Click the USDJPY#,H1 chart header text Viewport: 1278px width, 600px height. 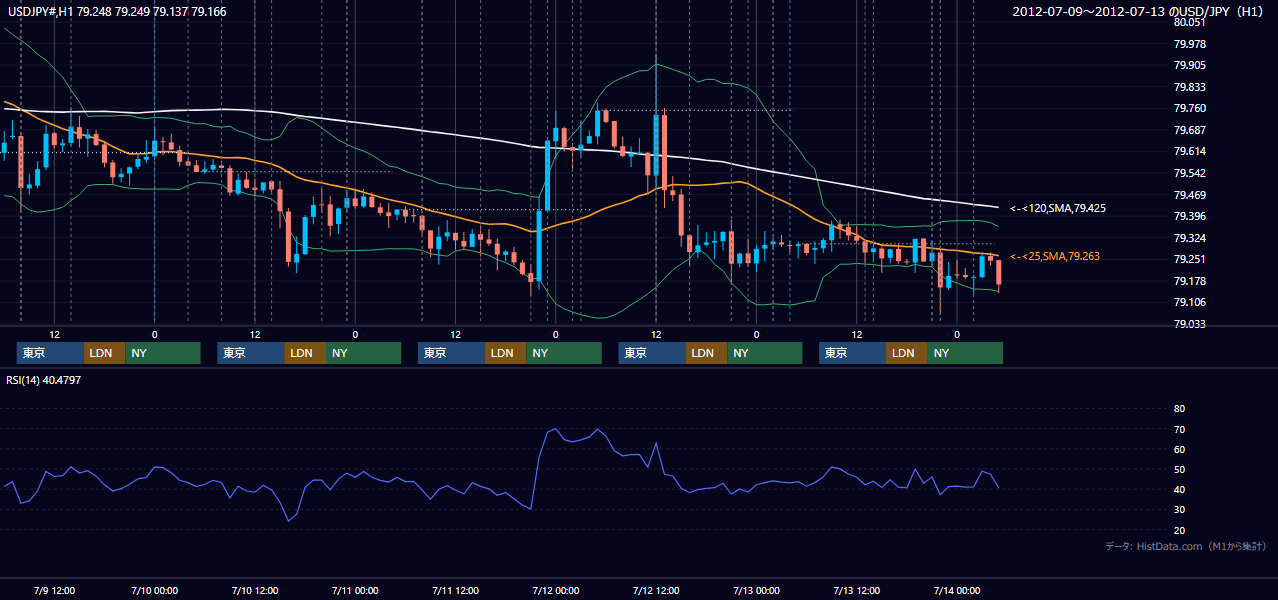pos(116,11)
